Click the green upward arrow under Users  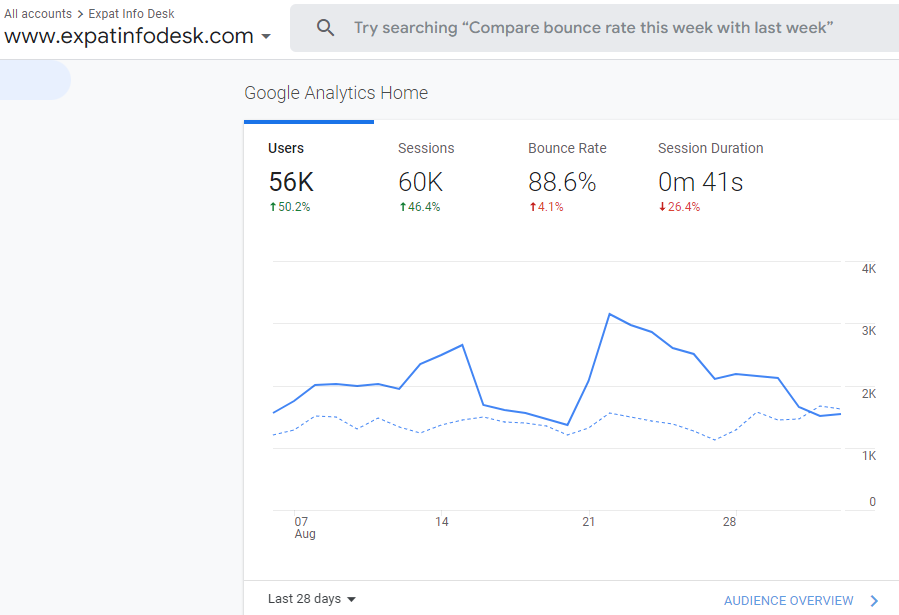coord(270,206)
